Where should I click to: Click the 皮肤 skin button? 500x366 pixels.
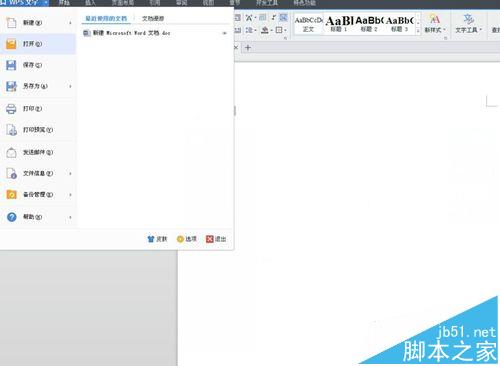click(157, 239)
